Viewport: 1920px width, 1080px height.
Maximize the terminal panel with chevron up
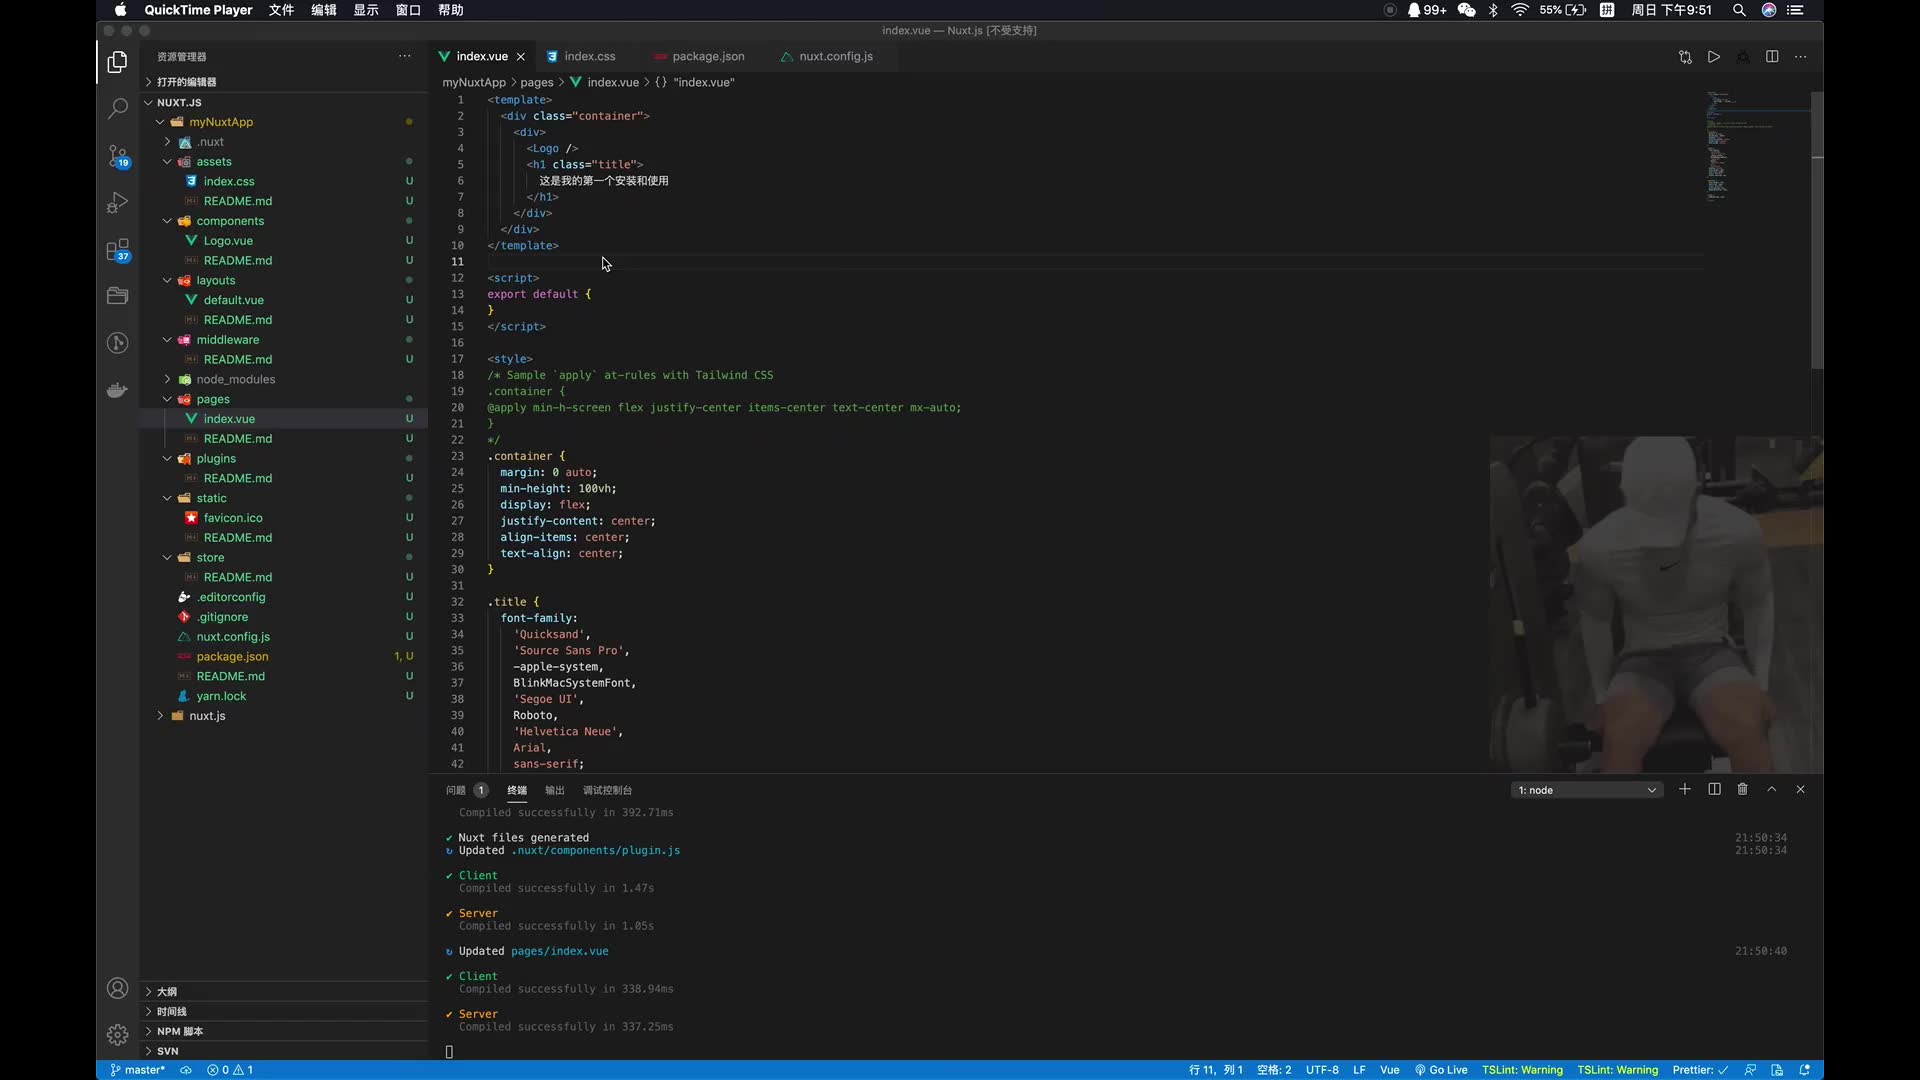pyautogui.click(x=1772, y=789)
